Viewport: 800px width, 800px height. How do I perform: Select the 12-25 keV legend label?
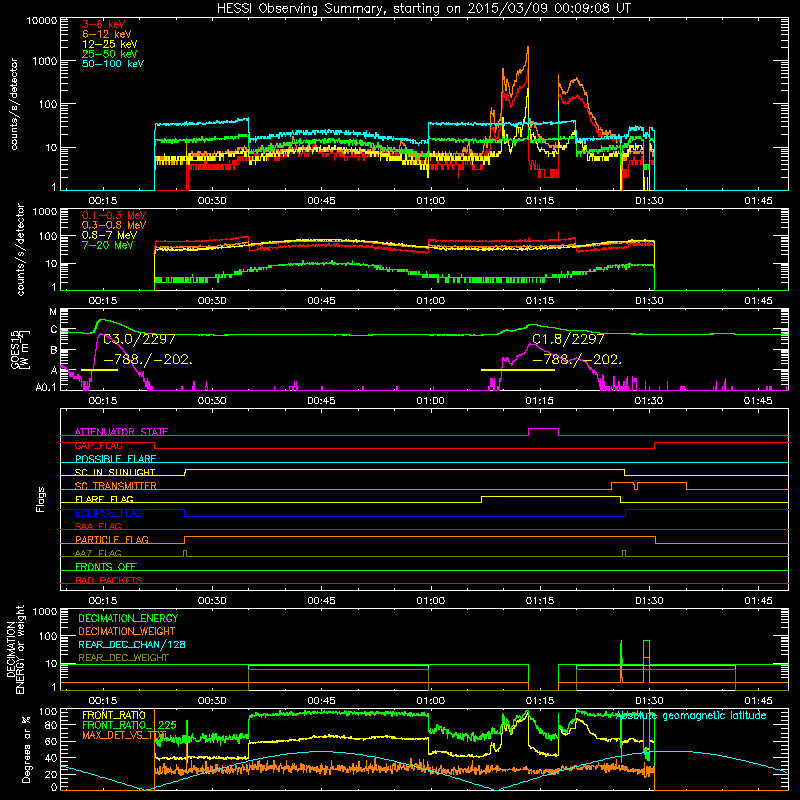pos(110,44)
